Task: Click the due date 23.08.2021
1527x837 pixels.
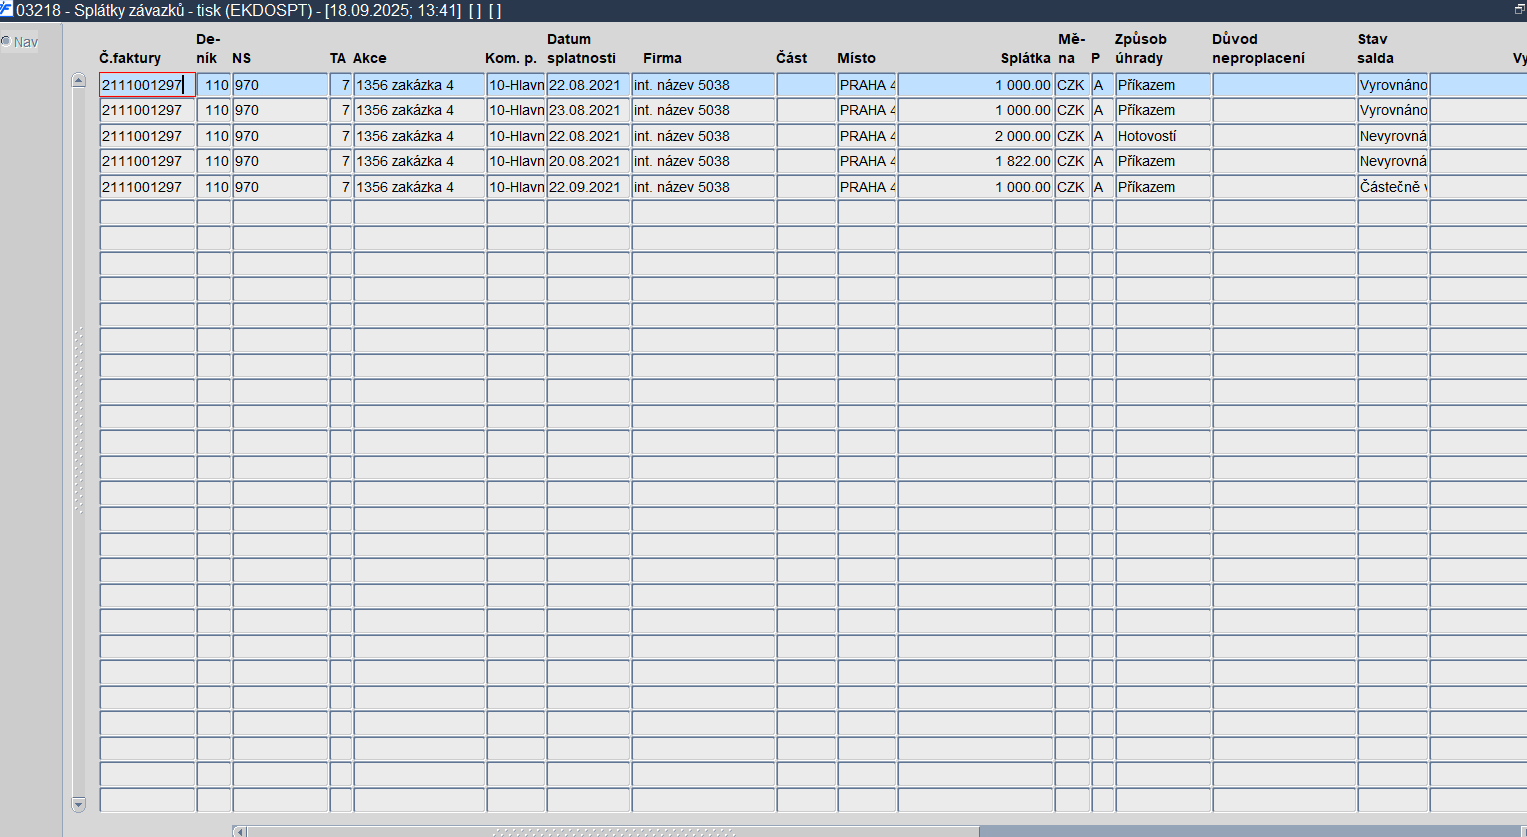Action: pyautogui.click(x=588, y=110)
